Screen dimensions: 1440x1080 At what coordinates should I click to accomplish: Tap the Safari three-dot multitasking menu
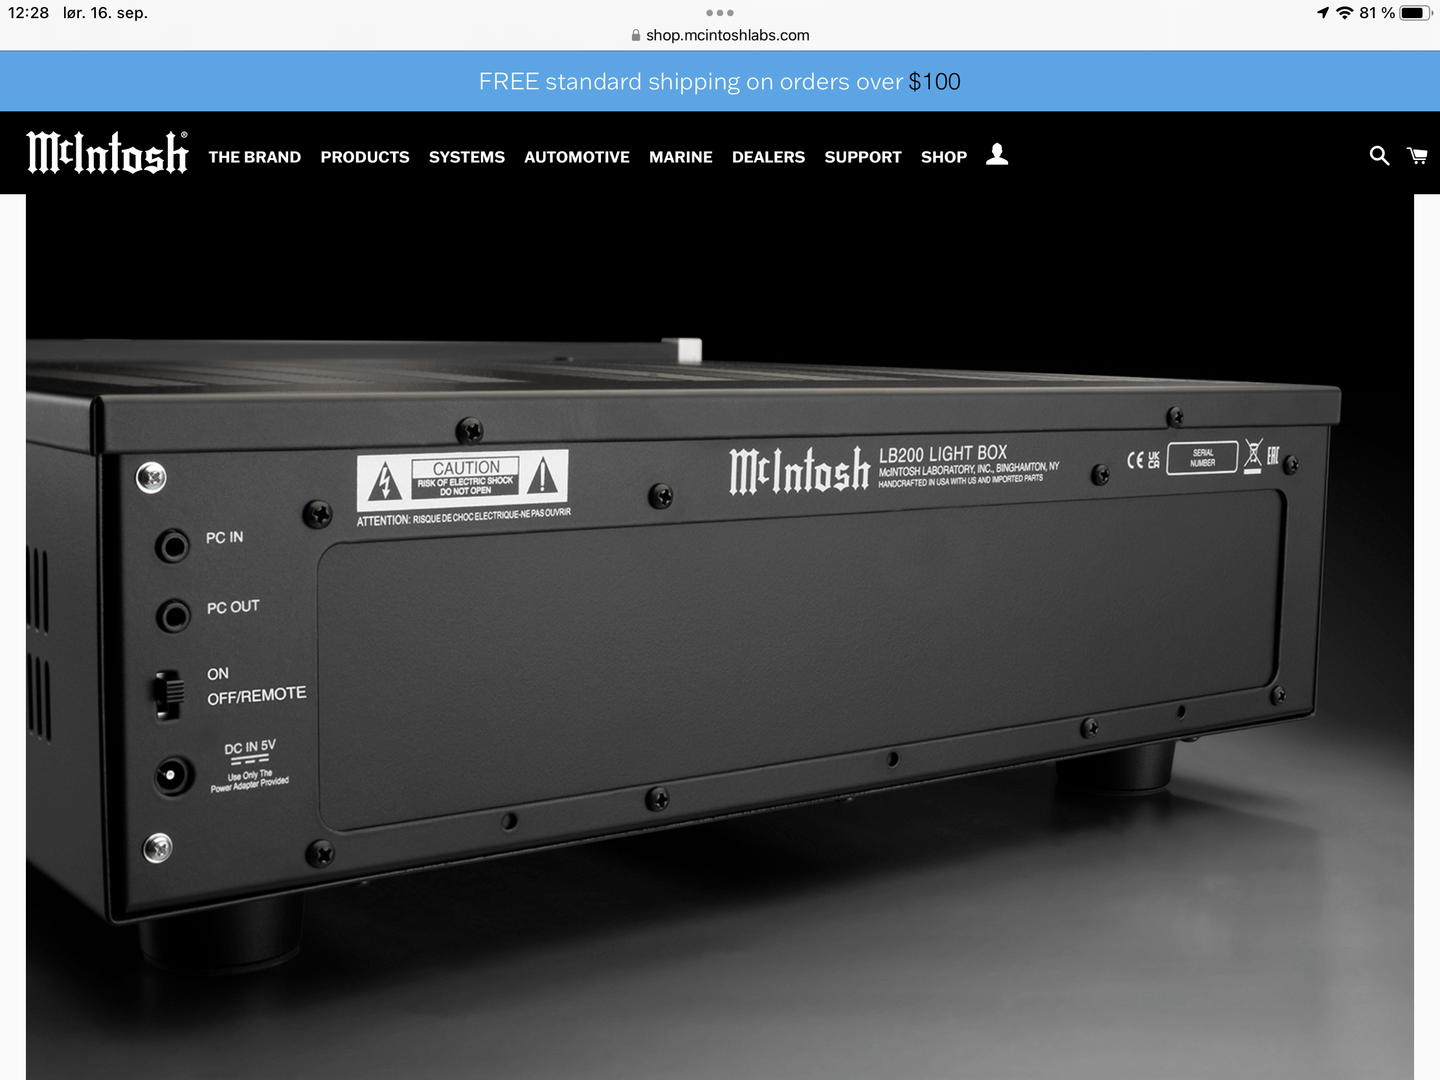click(720, 13)
